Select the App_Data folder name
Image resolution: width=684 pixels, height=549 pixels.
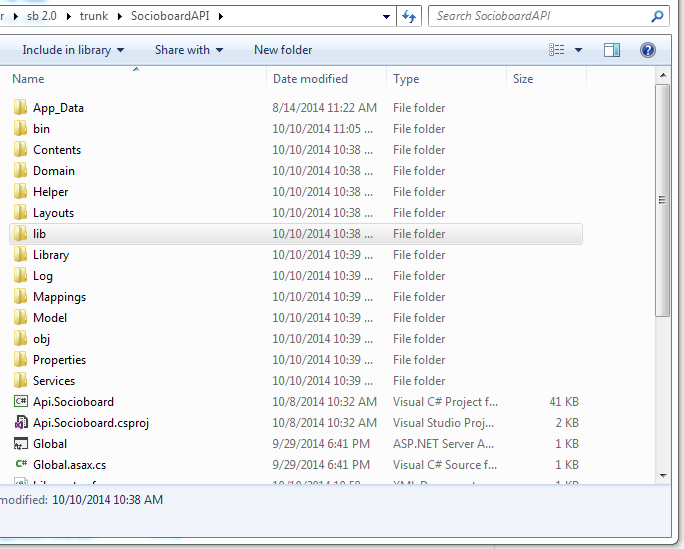[x=58, y=108]
